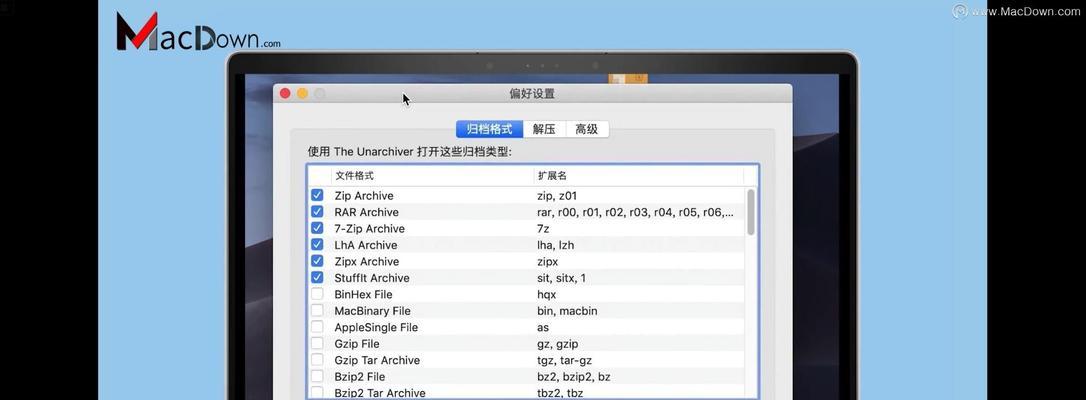Switch to the 归档格式 tab
Viewport: 1086px width, 400px height.
pyautogui.click(x=490, y=129)
